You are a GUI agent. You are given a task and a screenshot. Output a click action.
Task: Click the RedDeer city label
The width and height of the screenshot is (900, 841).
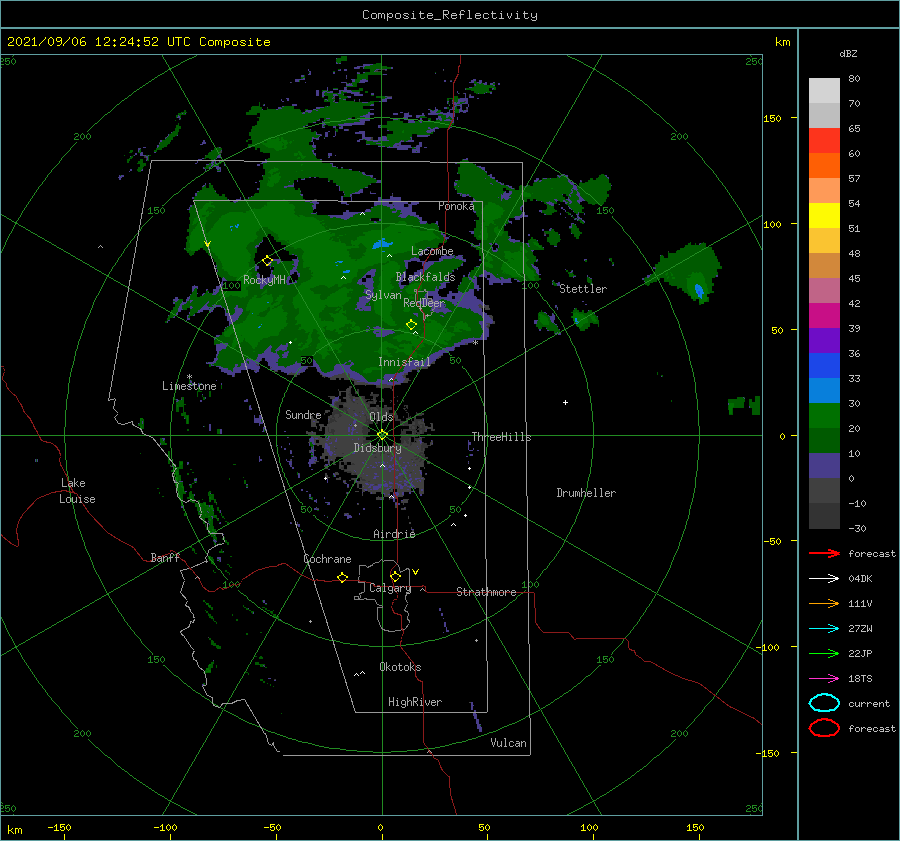point(424,303)
